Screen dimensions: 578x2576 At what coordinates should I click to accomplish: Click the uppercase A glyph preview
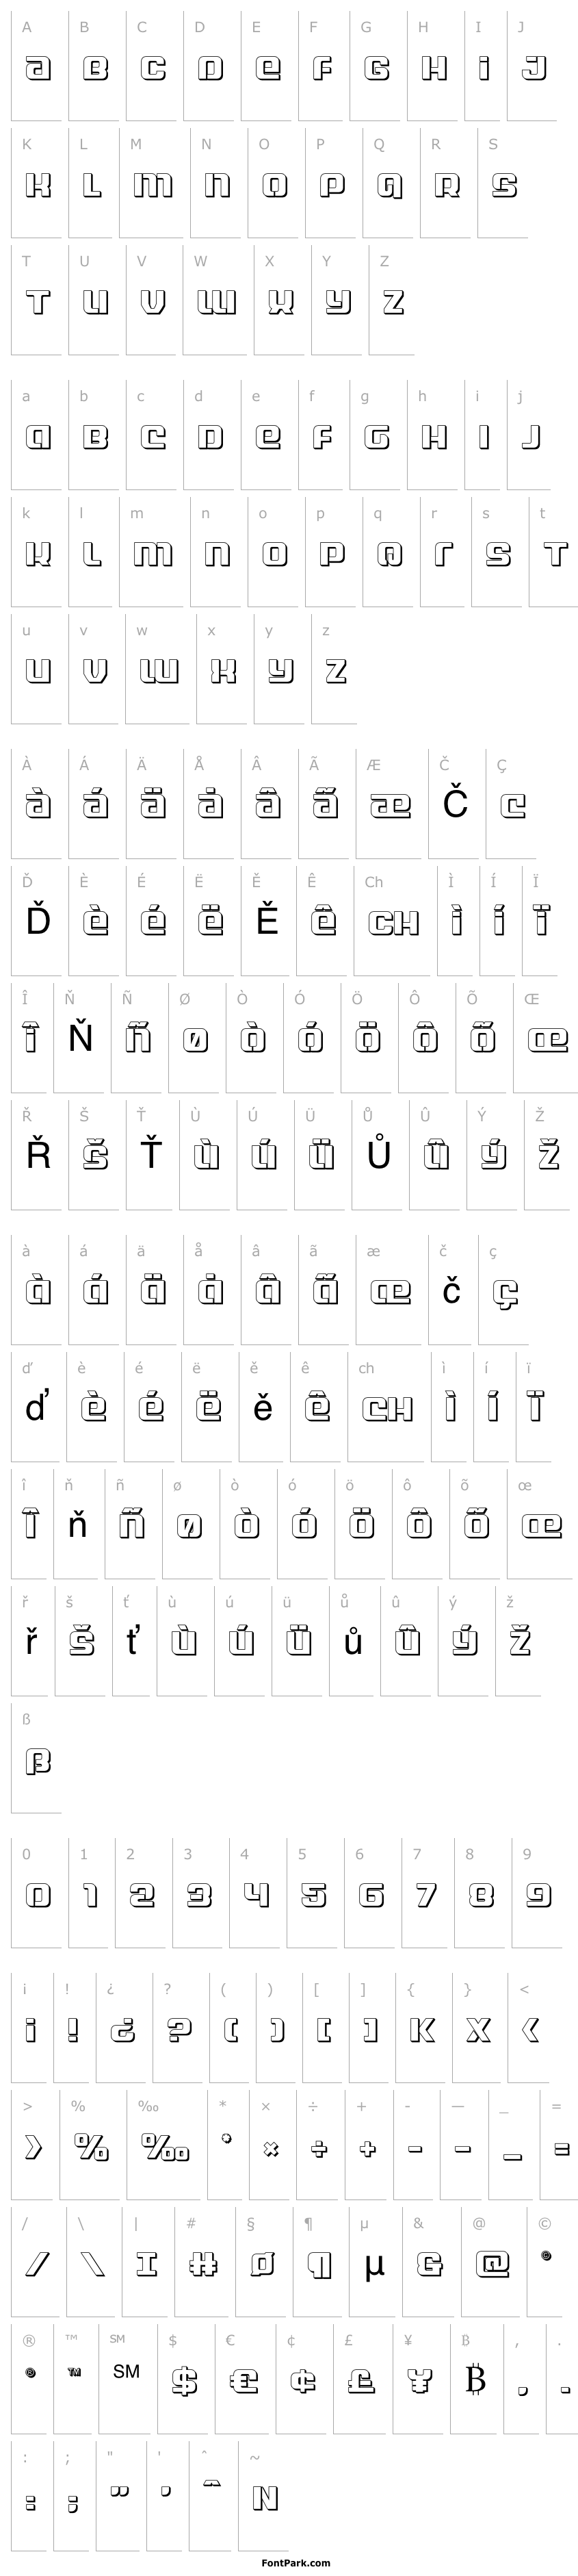(x=38, y=69)
